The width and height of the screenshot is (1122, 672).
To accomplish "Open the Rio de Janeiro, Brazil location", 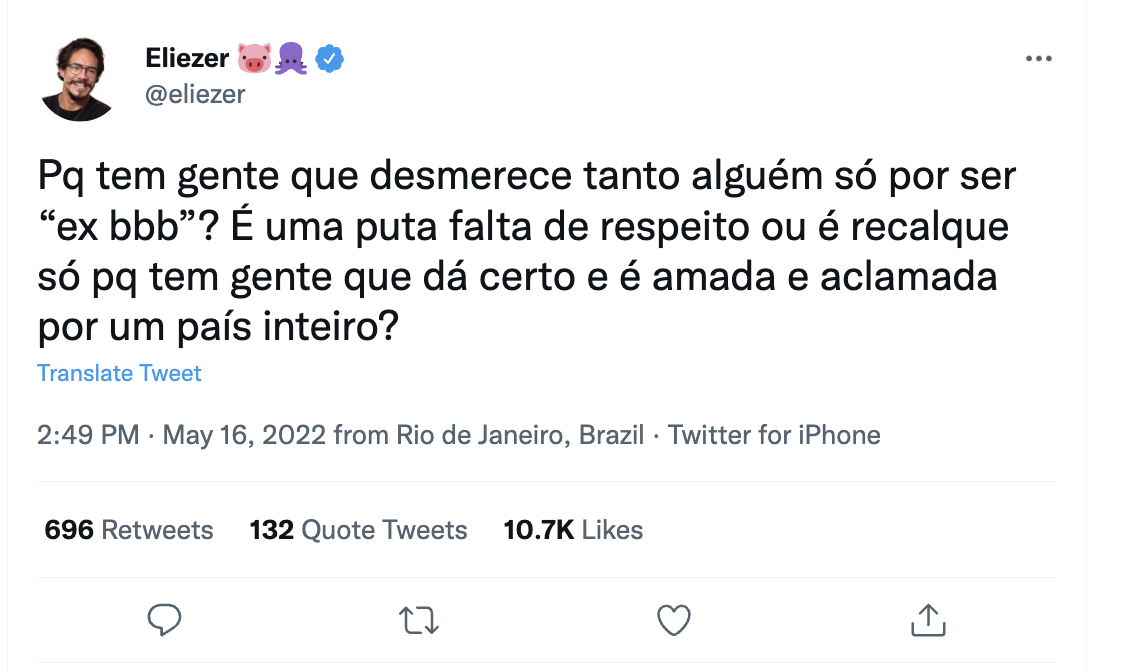I will pos(520,435).
